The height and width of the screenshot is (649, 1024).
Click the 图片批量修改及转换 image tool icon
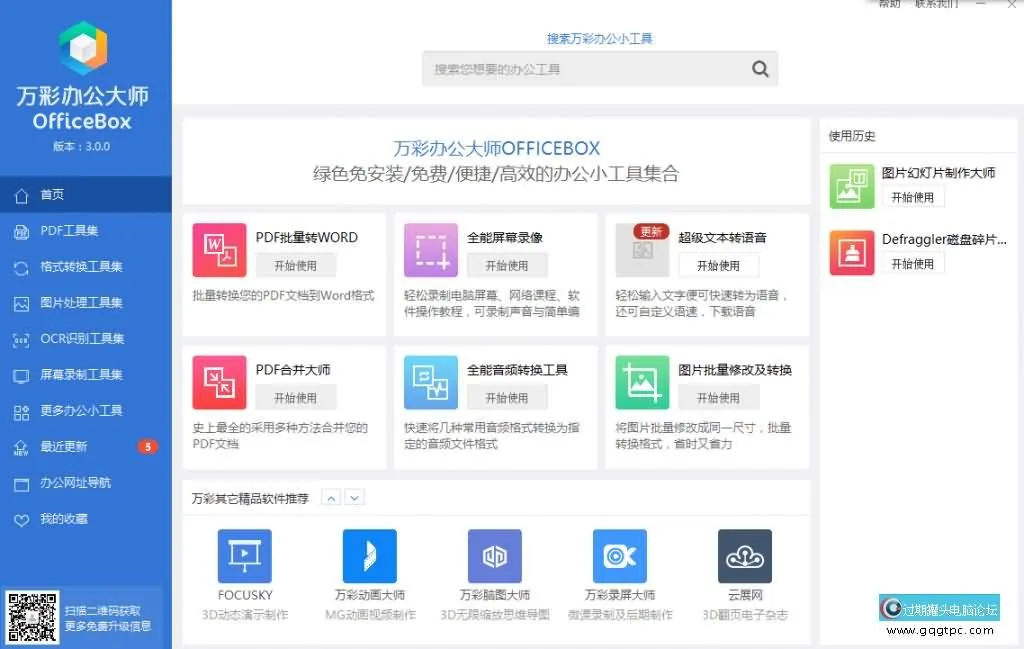click(642, 382)
